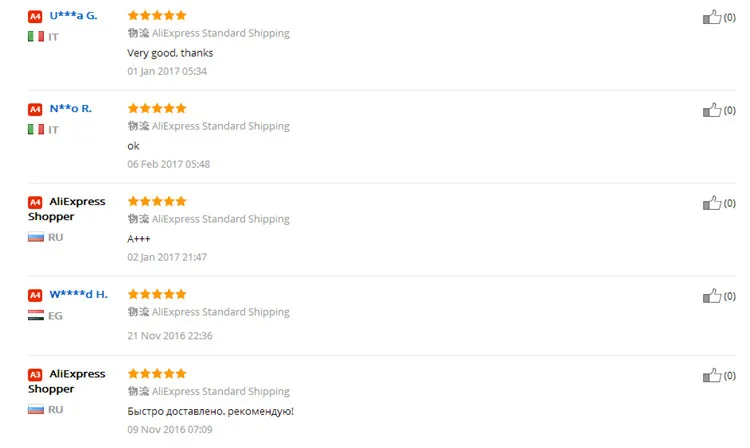750x448 pixels.
Task: Click the Egypt flag under W****d H.
Action: coord(36,315)
